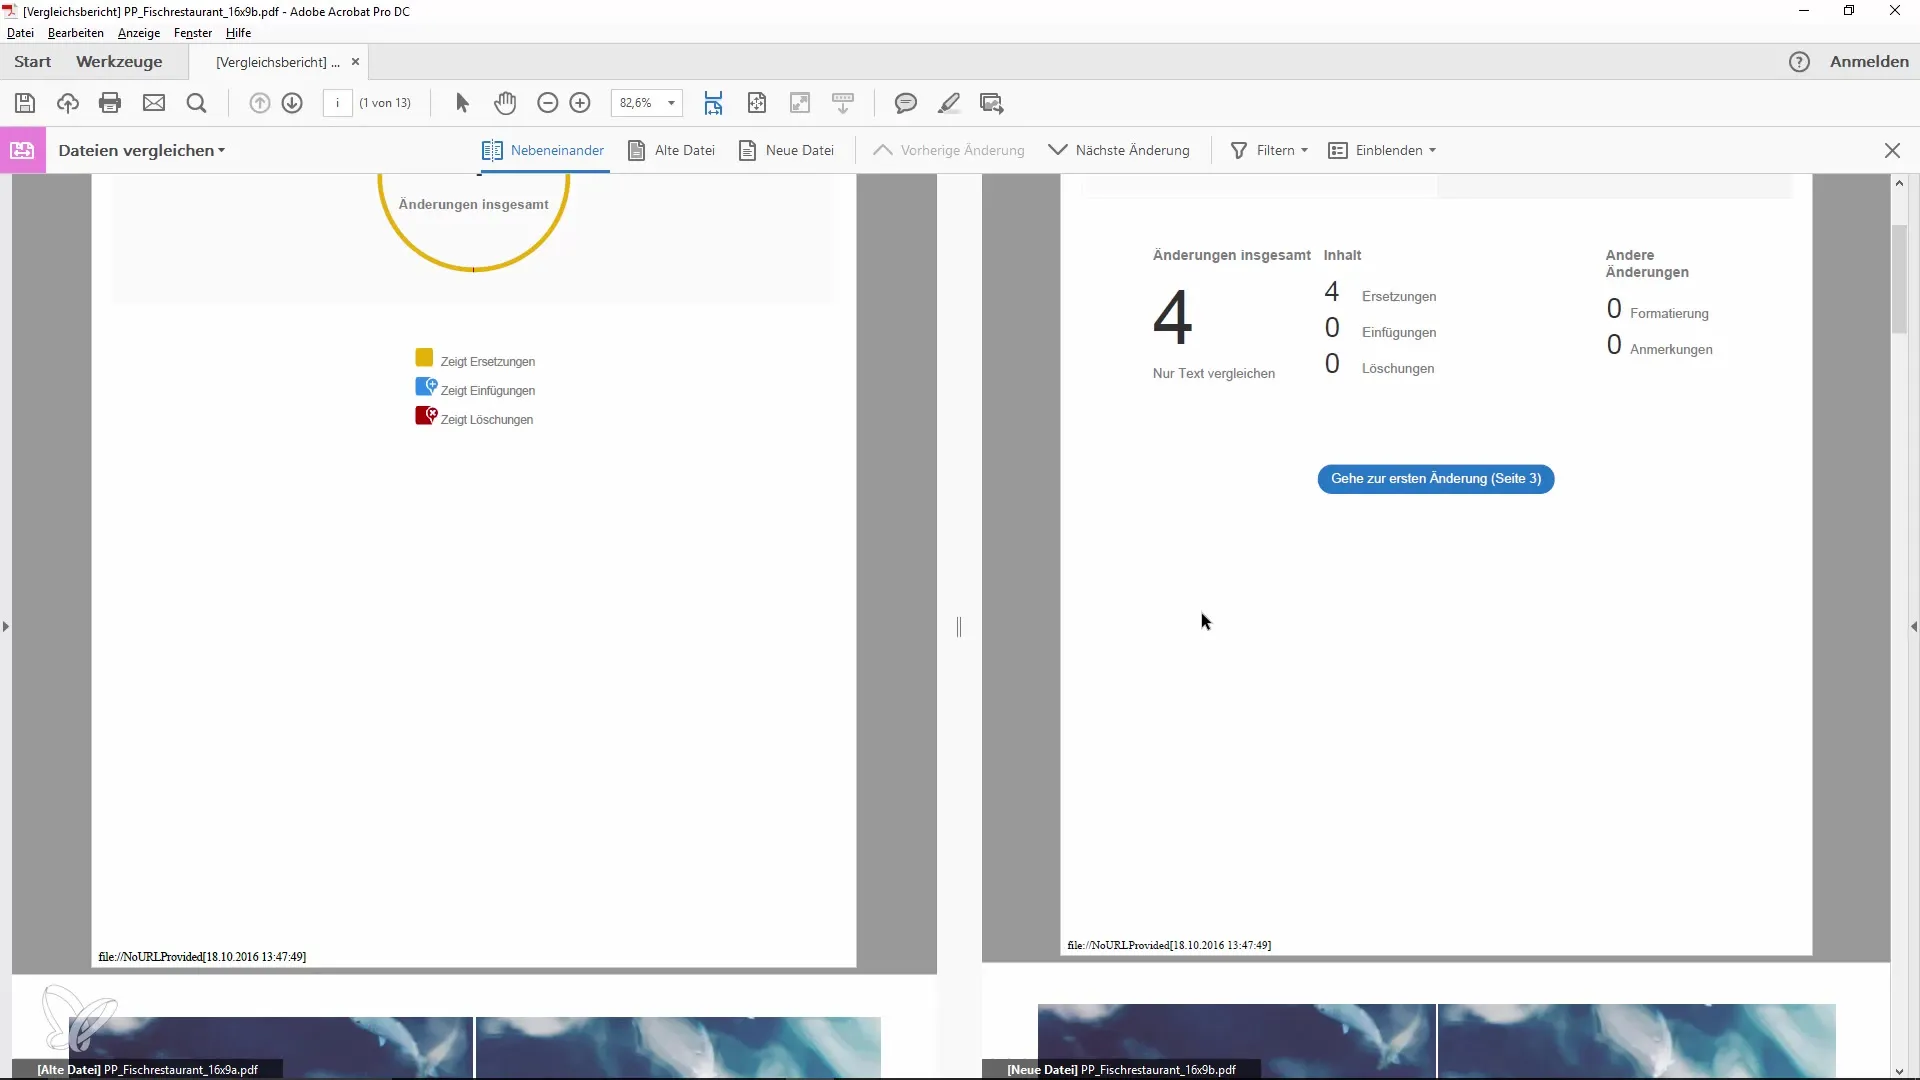This screenshot has width=1920, height=1080.
Task: Open the Dateien vergleichen dropdown
Action: (141, 150)
